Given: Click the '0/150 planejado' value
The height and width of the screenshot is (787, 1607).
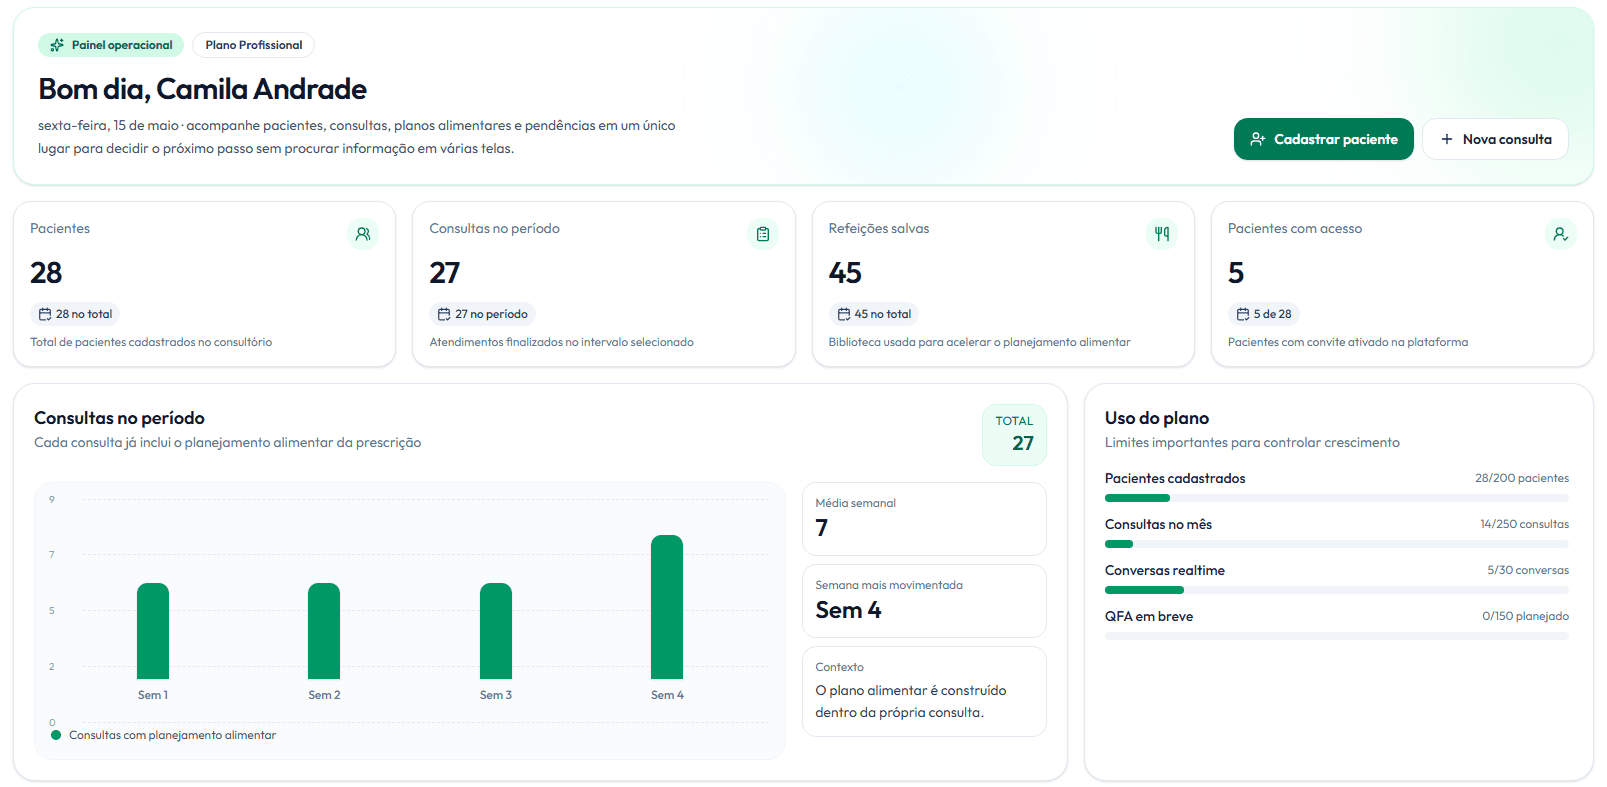Looking at the screenshot, I should pos(1526,616).
